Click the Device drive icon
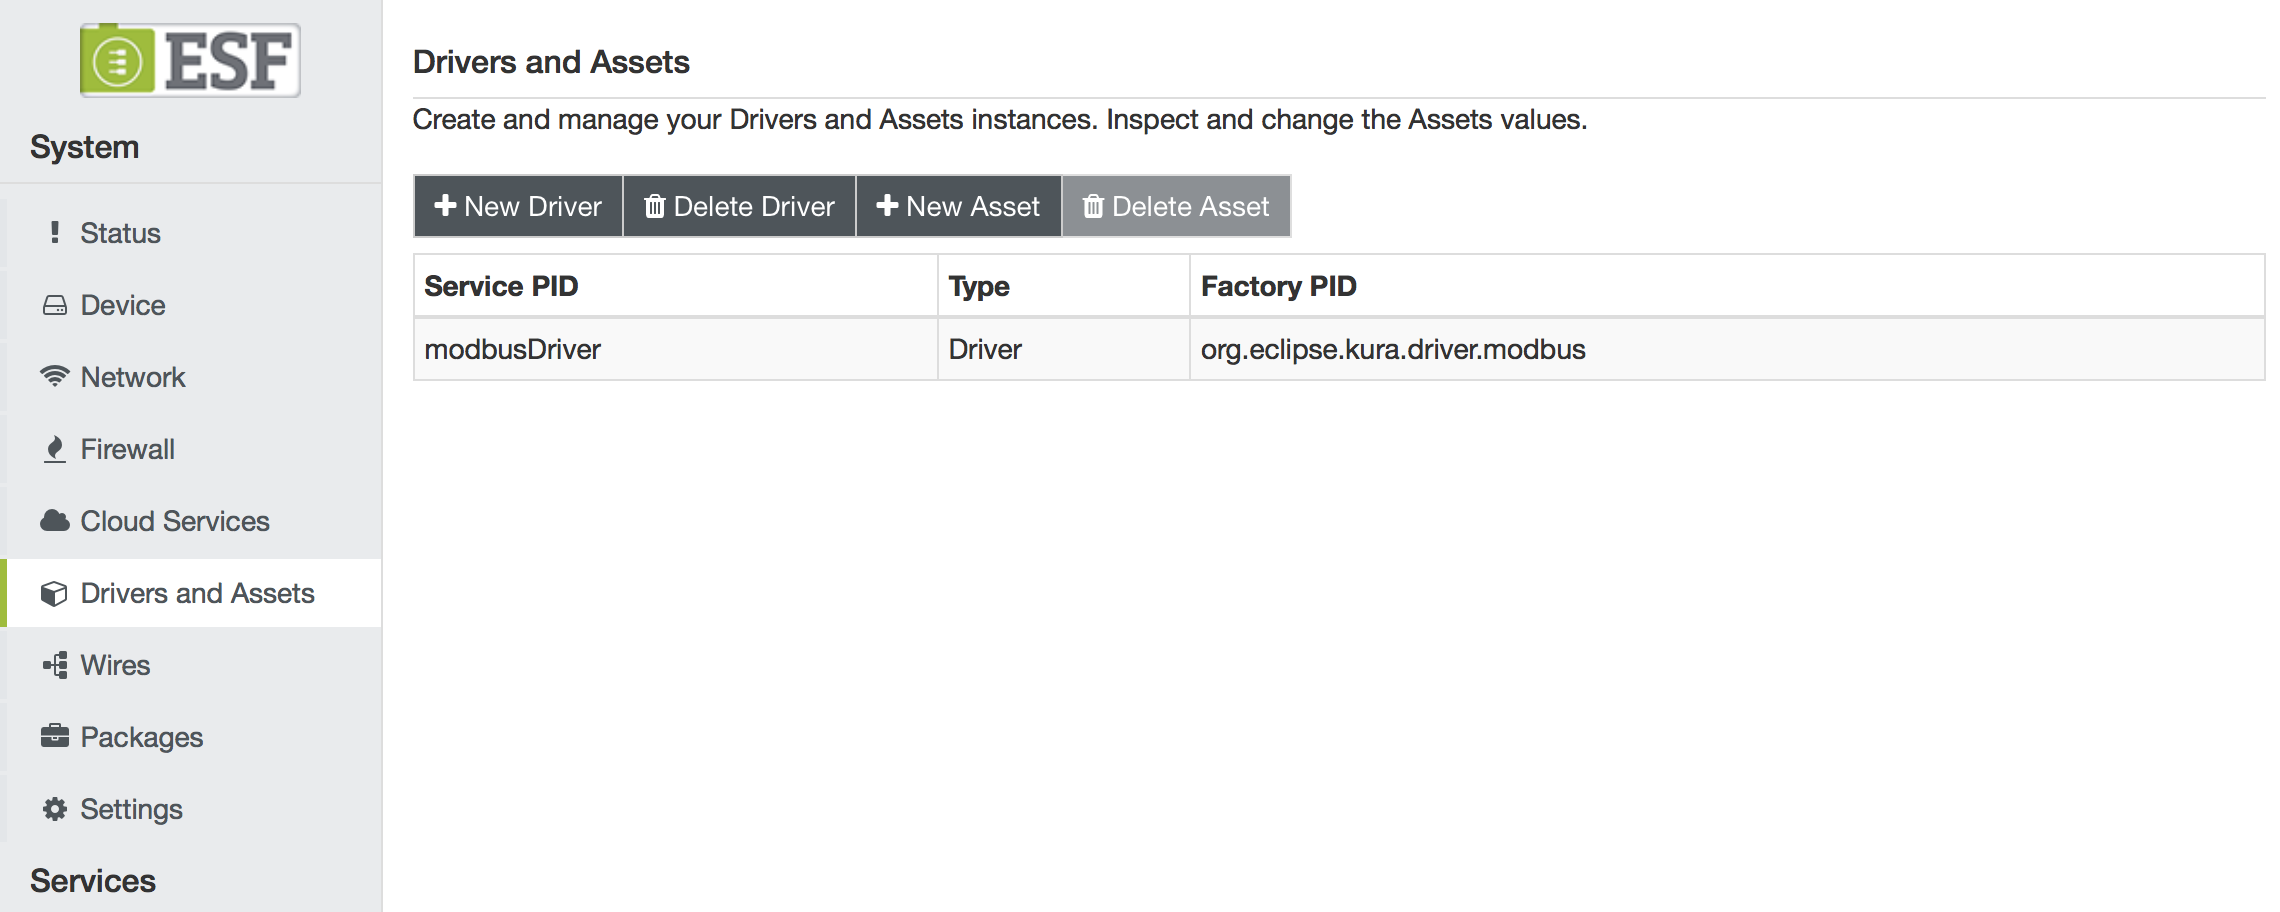 click(x=55, y=305)
